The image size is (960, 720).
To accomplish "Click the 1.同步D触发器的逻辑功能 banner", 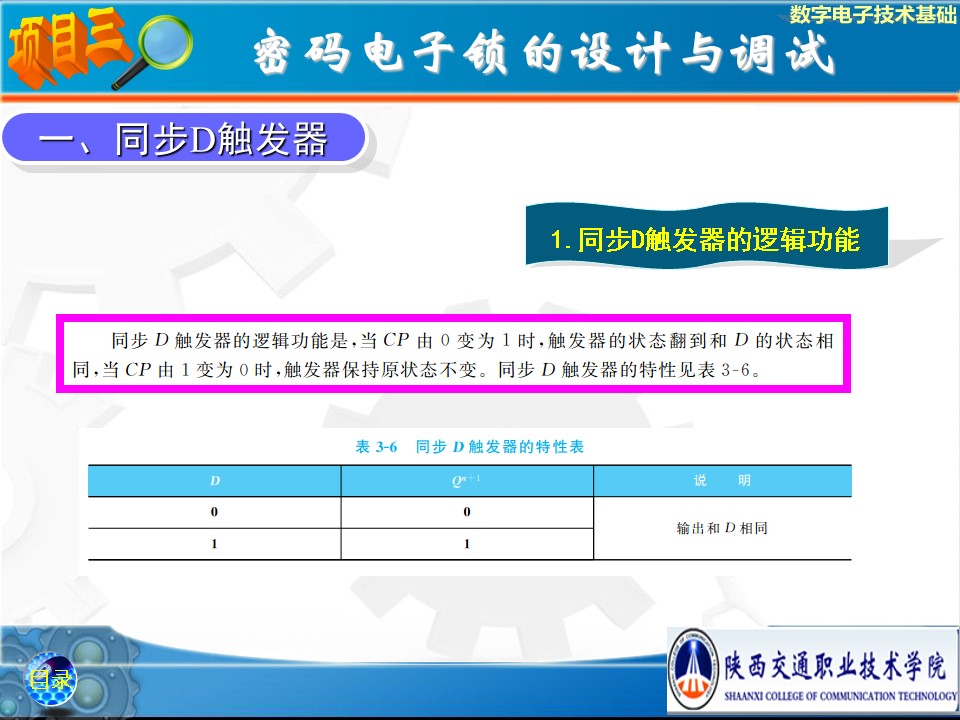I will (x=705, y=239).
